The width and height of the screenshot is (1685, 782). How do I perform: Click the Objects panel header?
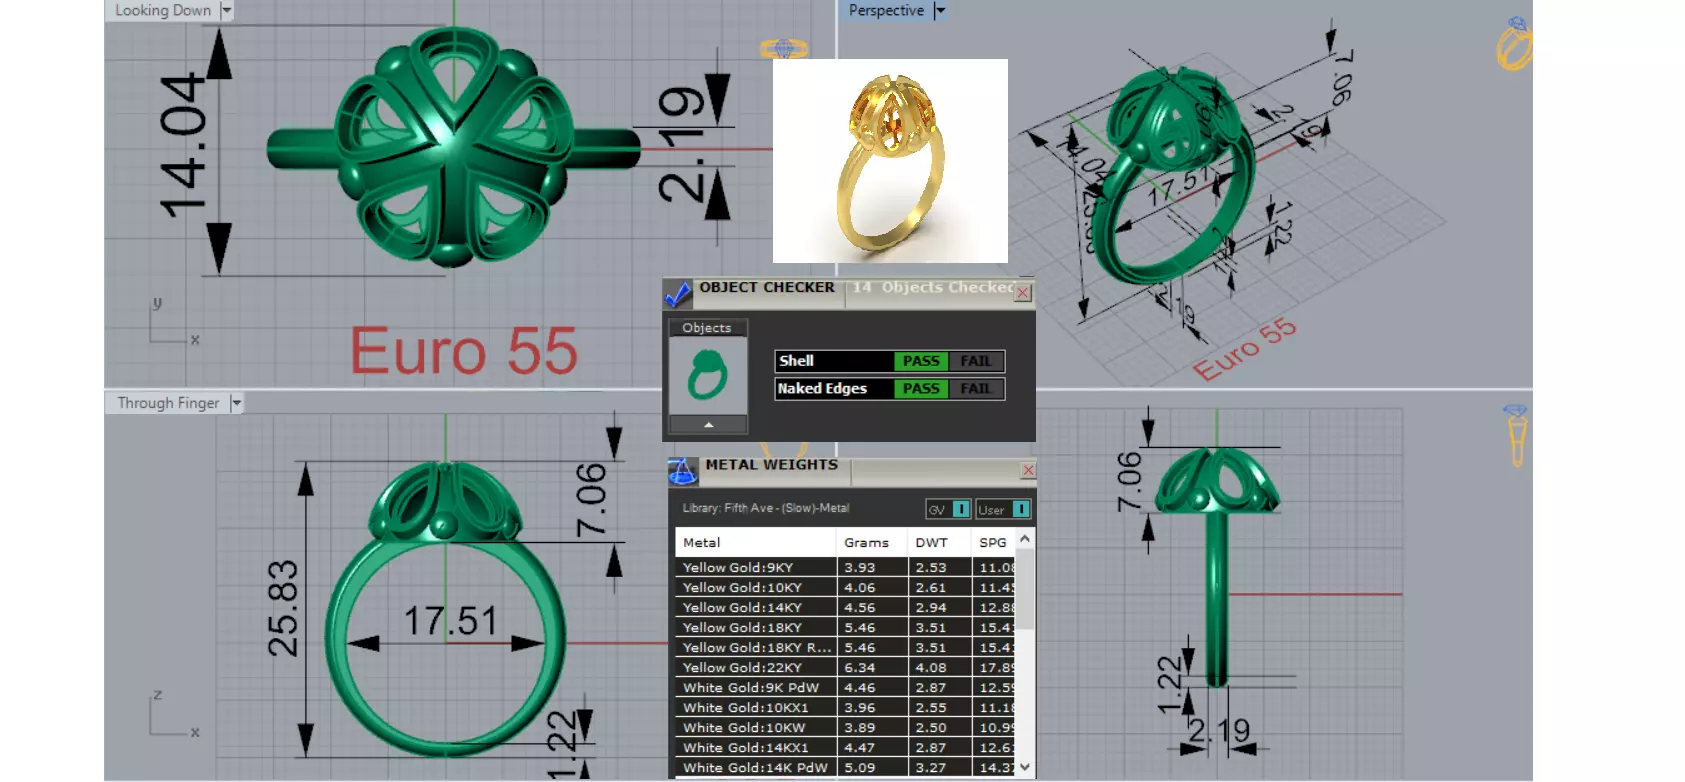pos(707,328)
